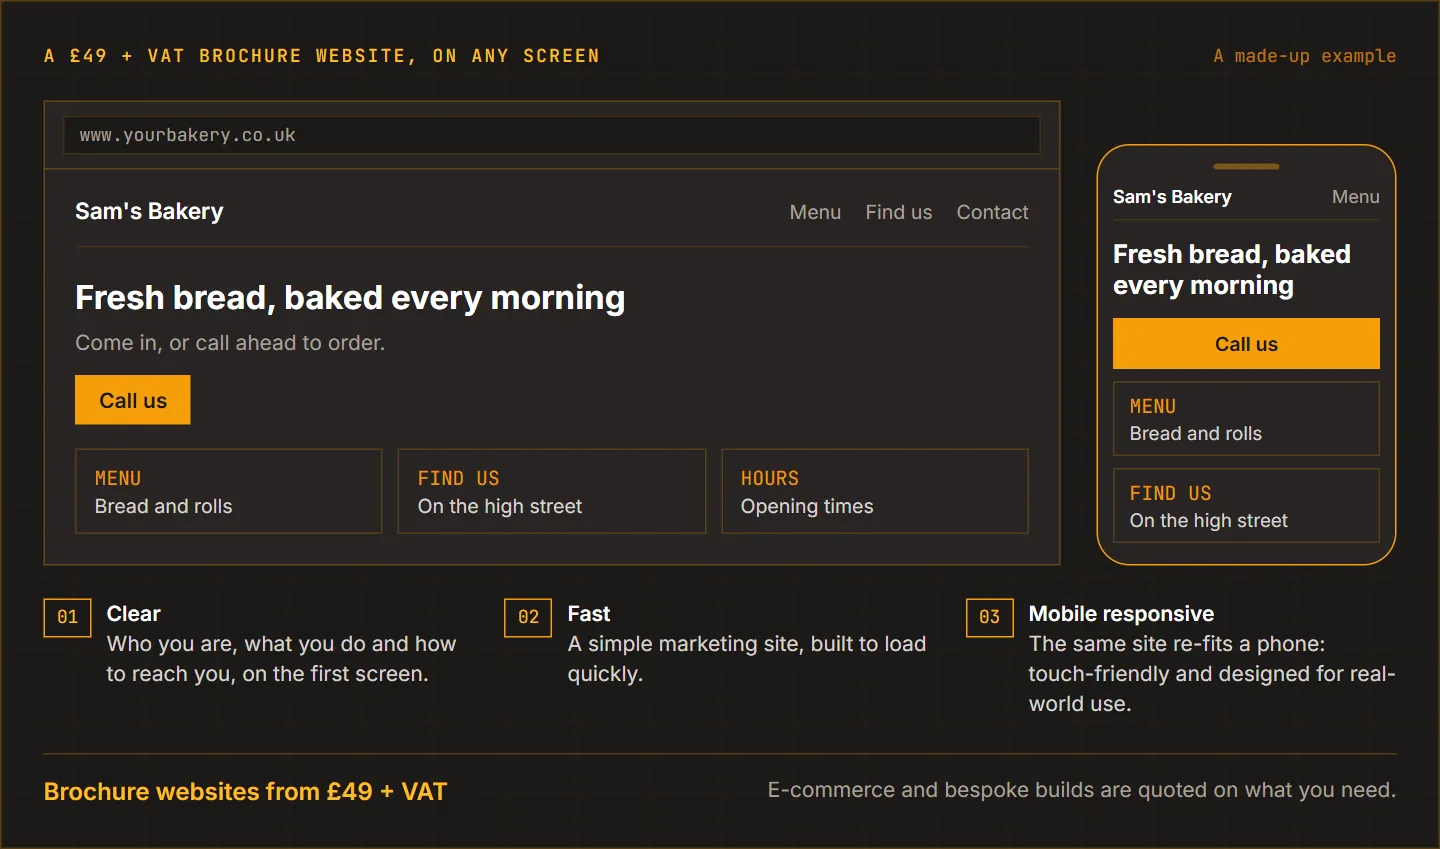
Task: Click text "The same site re-fits a phone"
Action: pos(1174,644)
